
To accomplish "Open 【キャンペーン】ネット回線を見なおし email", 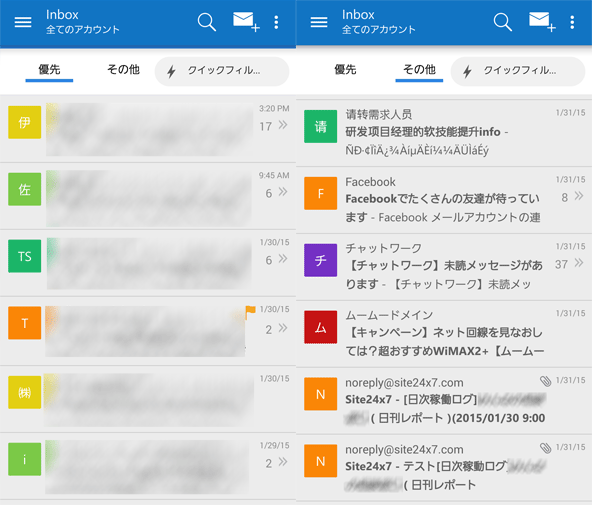I will [x=444, y=334].
